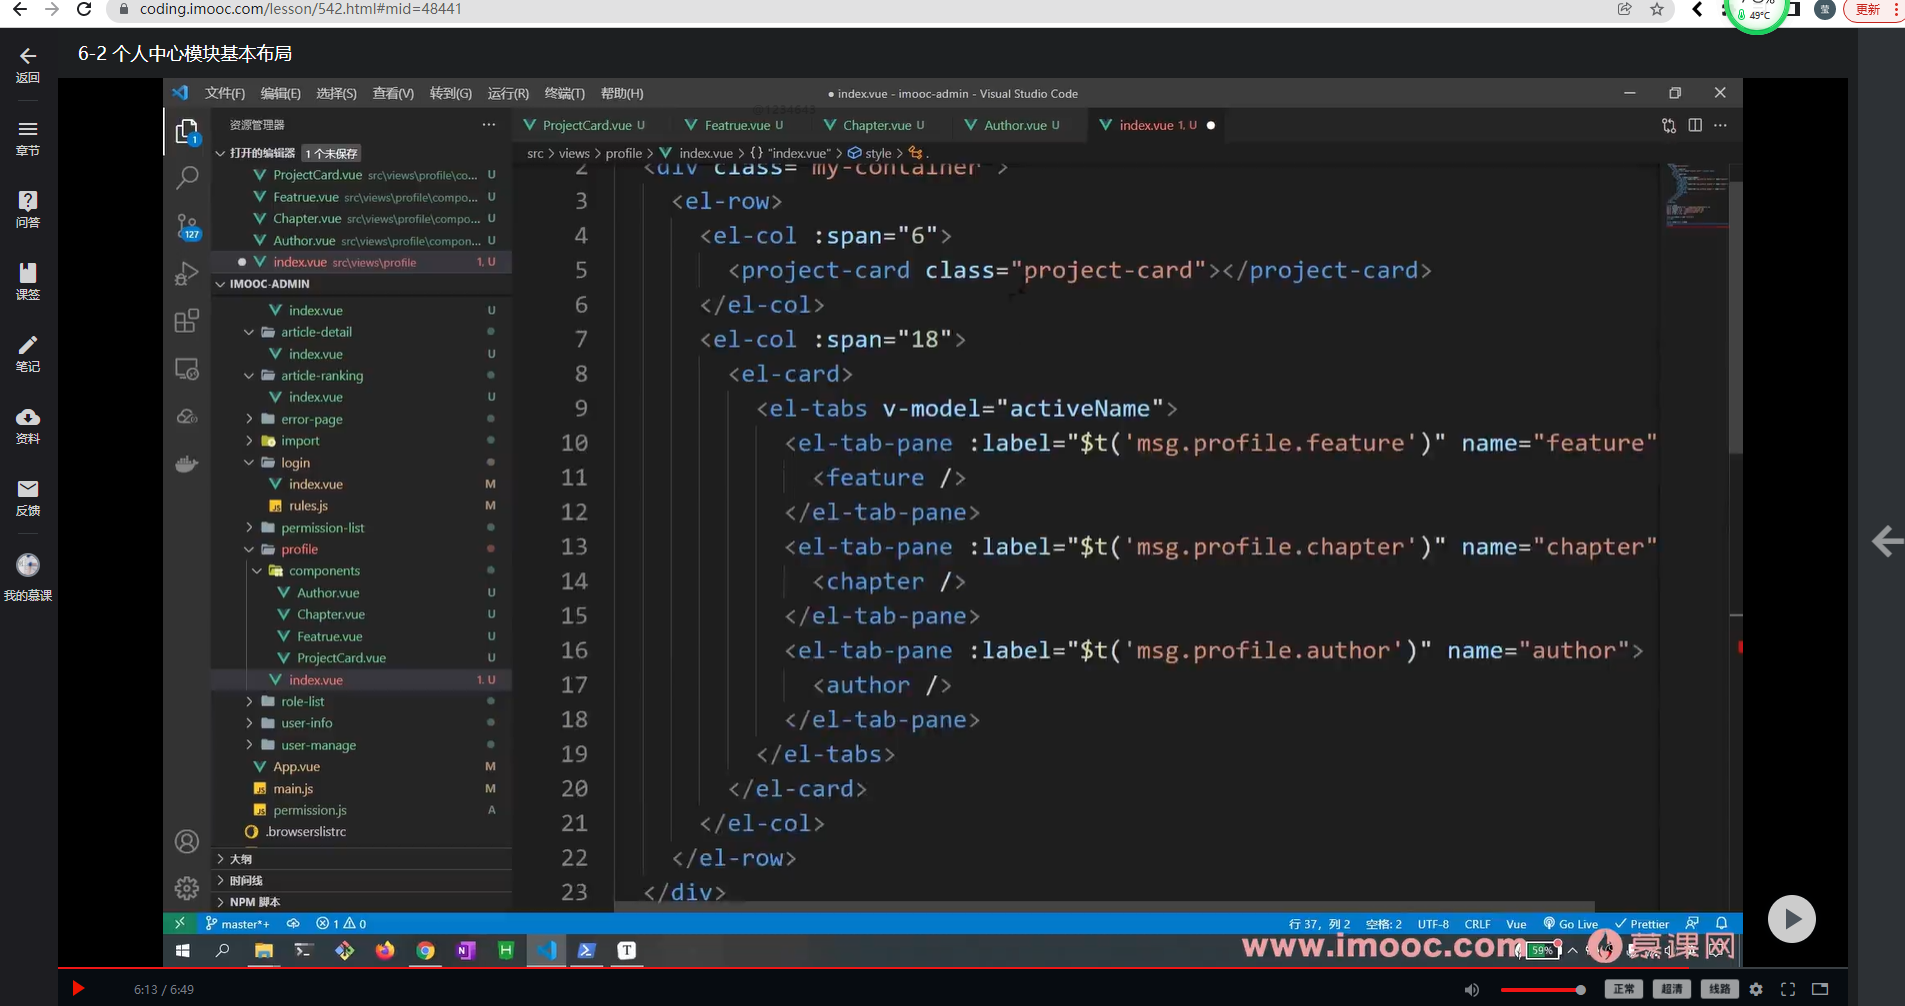1905x1006 pixels.
Task: Open the 章节 chapter list sidebar icon
Action: click(28, 138)
